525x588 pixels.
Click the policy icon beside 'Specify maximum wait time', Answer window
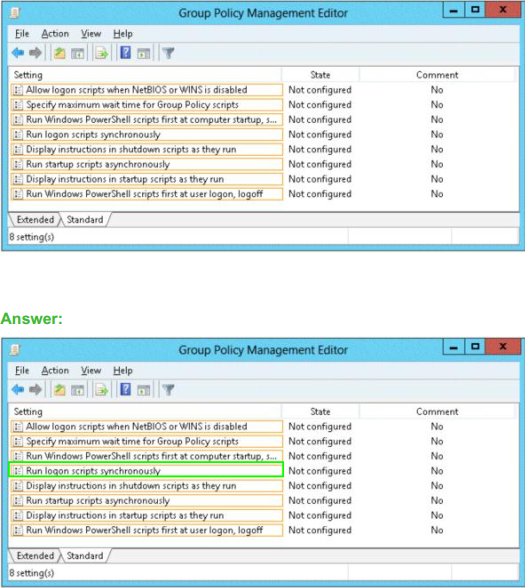pyautogui.click(x=18, y=441)
